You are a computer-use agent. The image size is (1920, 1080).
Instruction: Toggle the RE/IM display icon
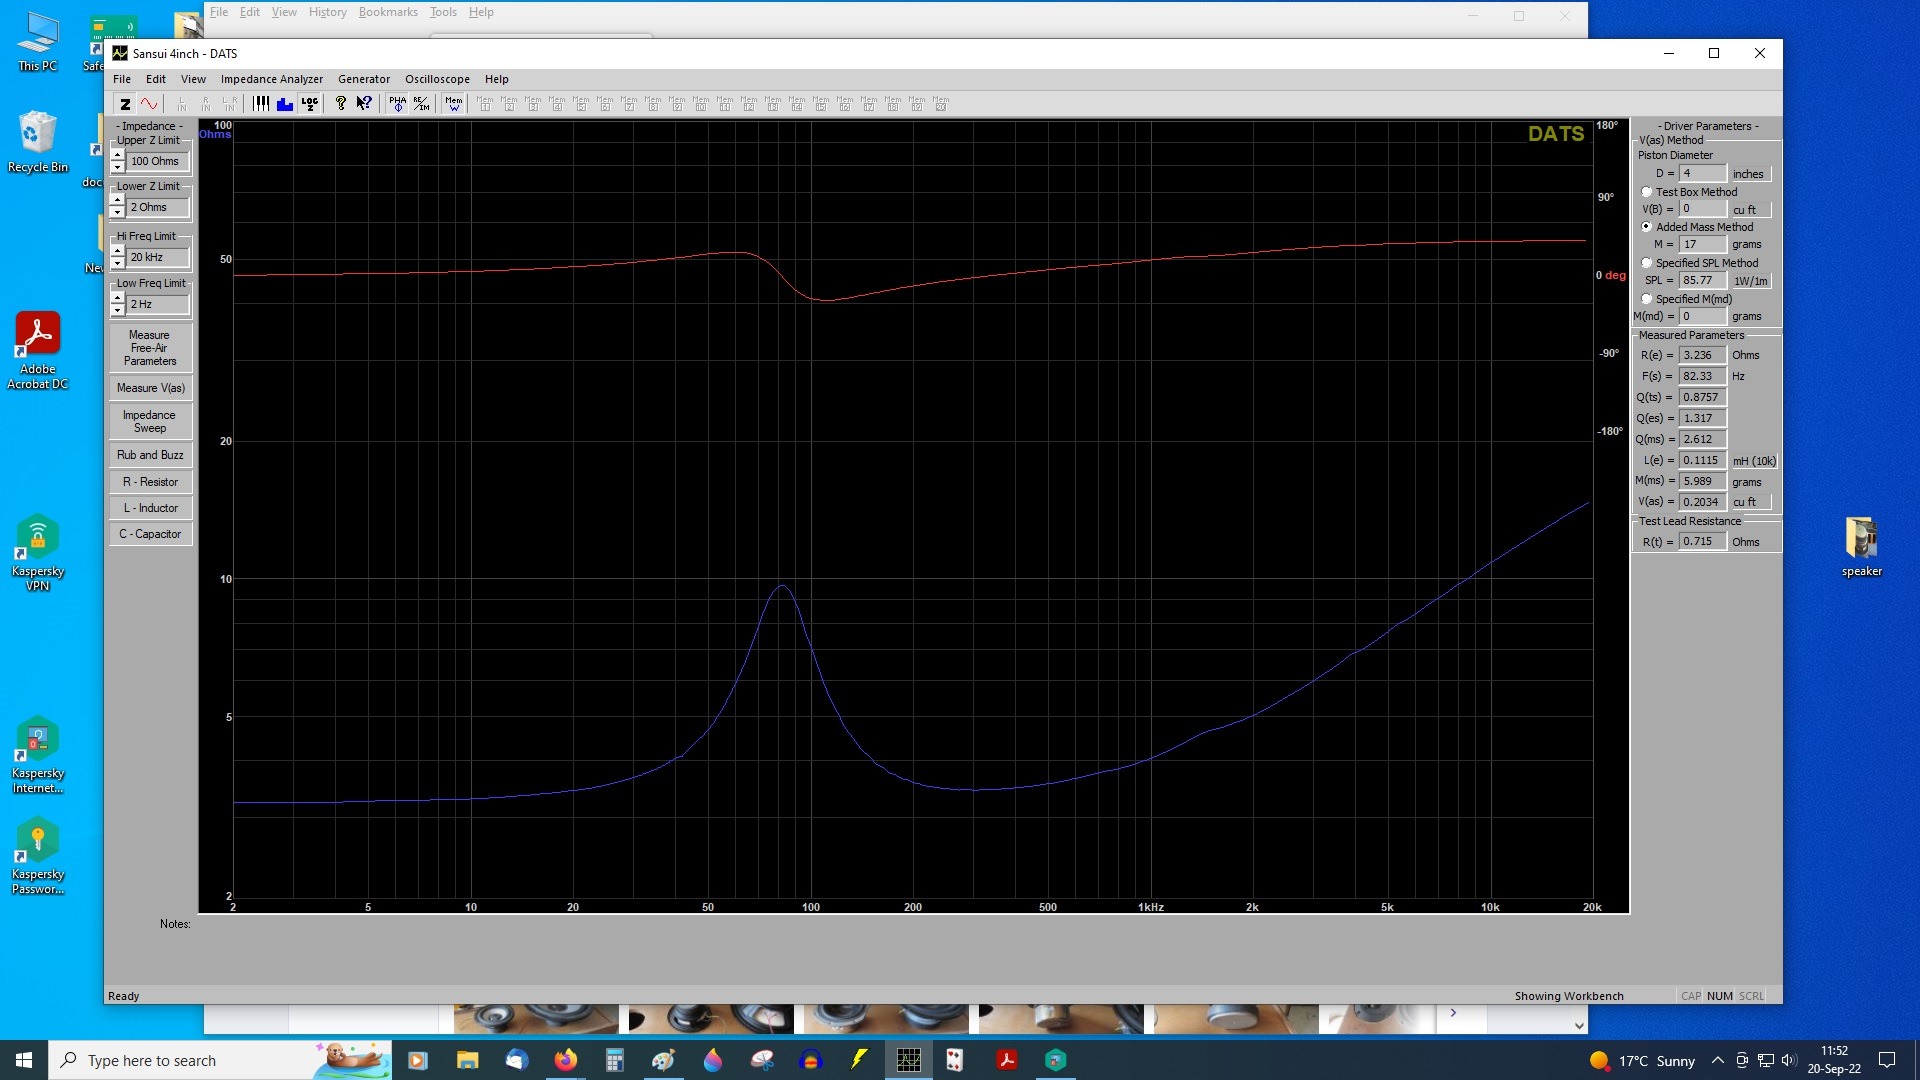[422, 103]
